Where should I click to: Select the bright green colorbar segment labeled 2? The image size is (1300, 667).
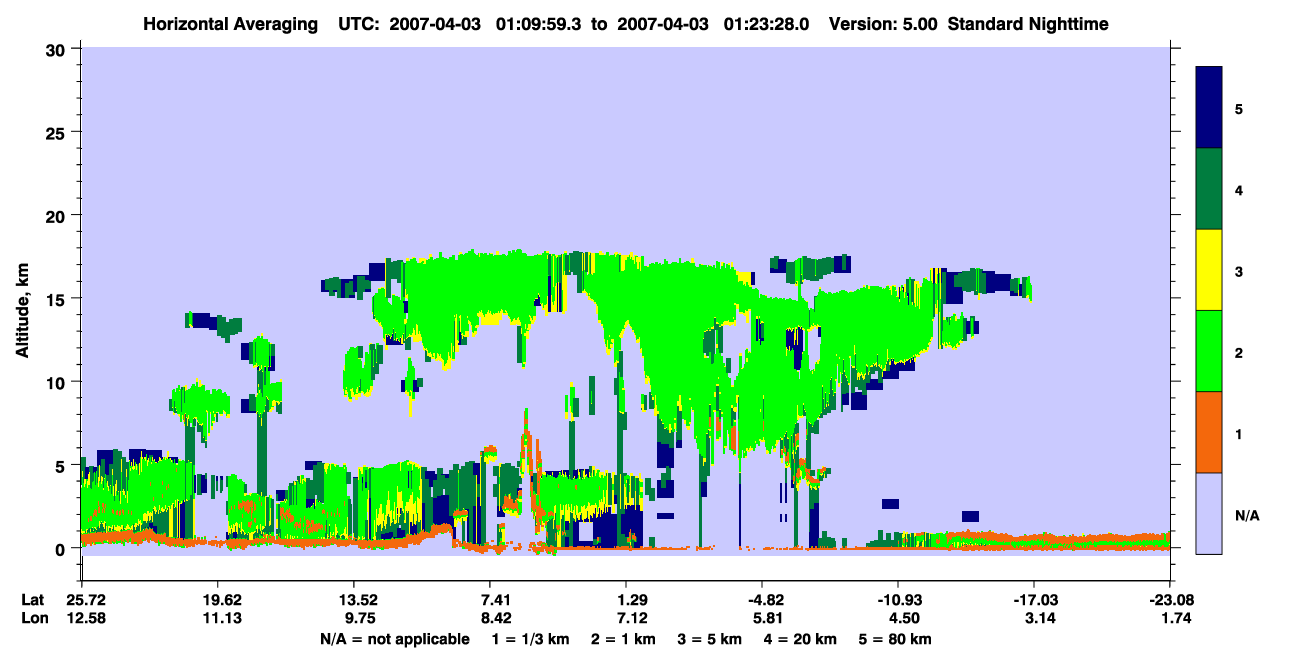(1210, 350)
